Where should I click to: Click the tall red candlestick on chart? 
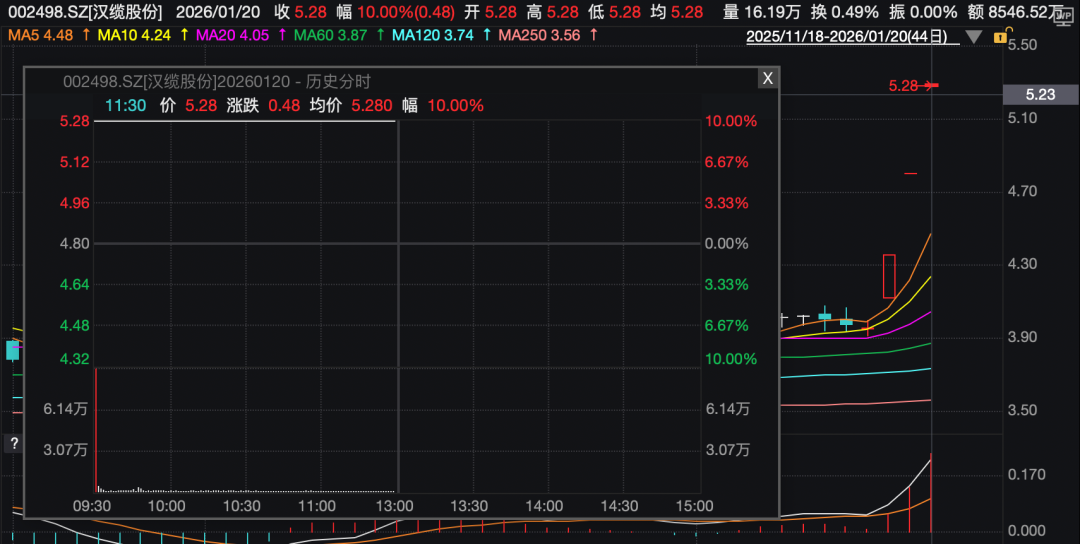point(889,276)
